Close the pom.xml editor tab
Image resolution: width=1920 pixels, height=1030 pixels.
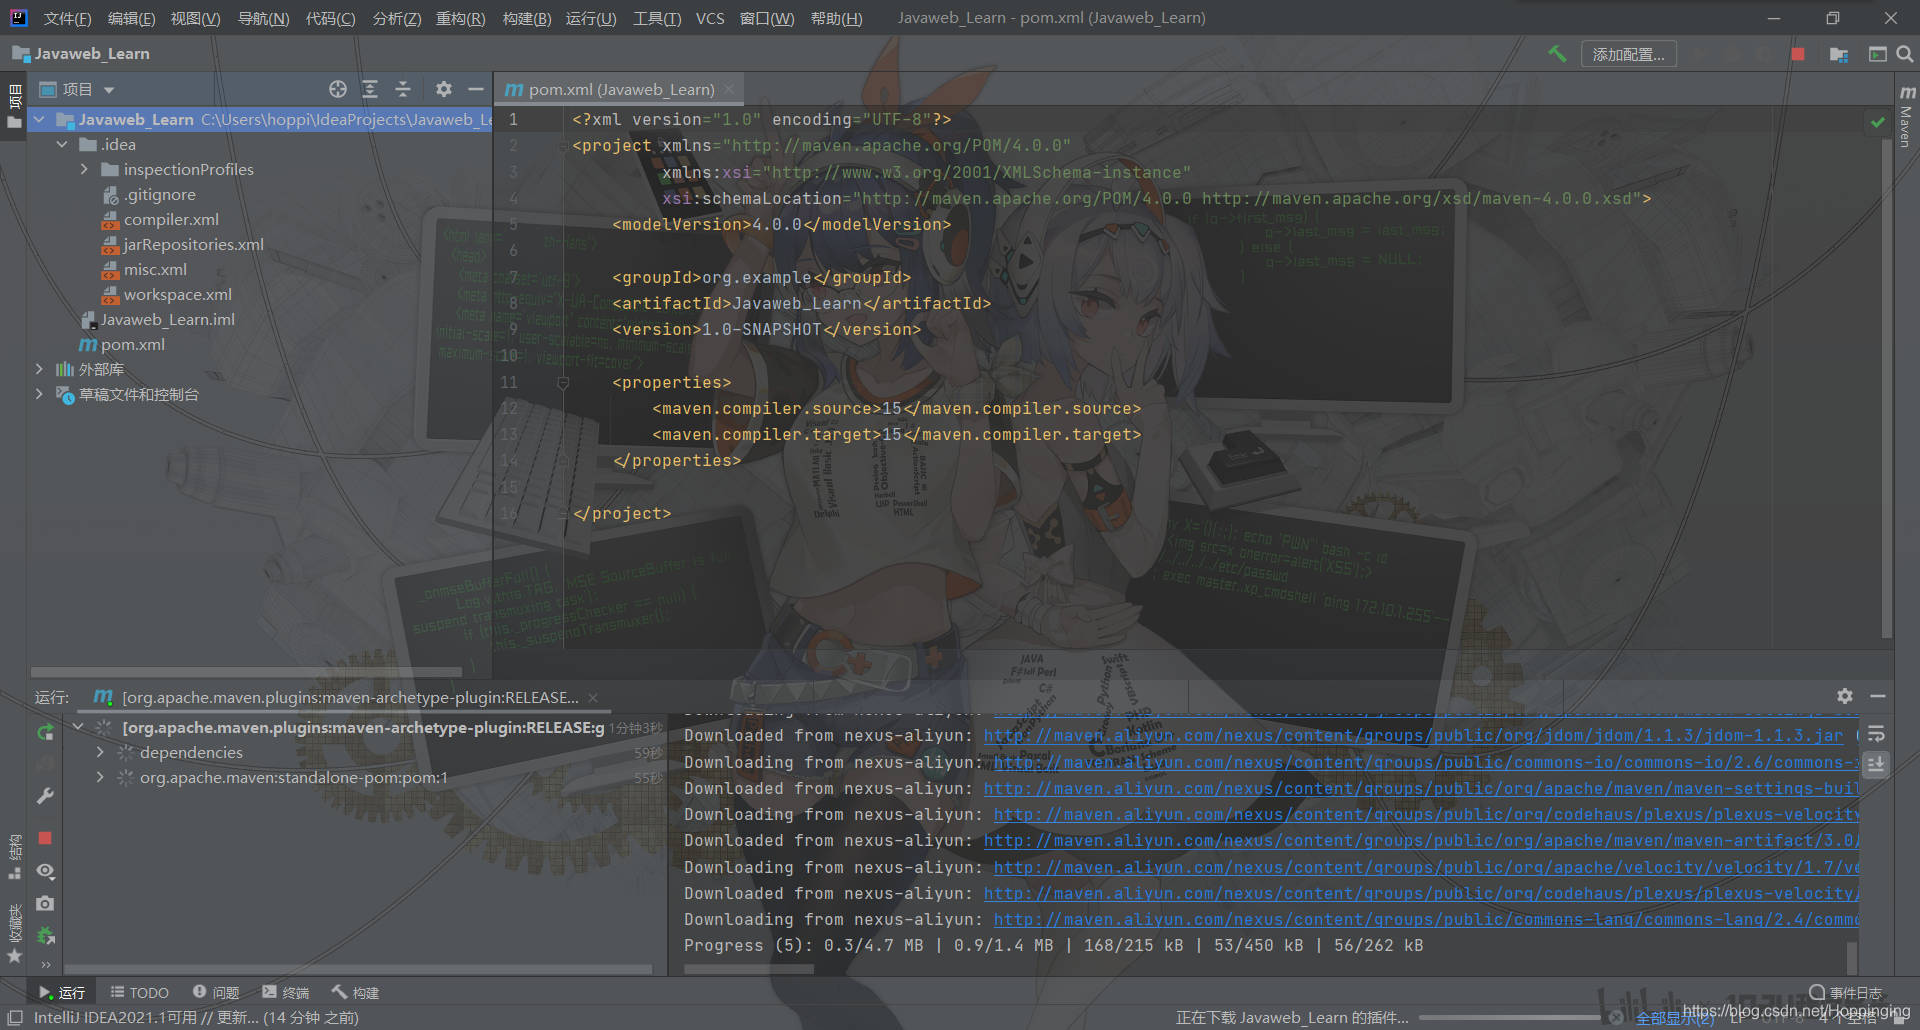tap(729, 89)
